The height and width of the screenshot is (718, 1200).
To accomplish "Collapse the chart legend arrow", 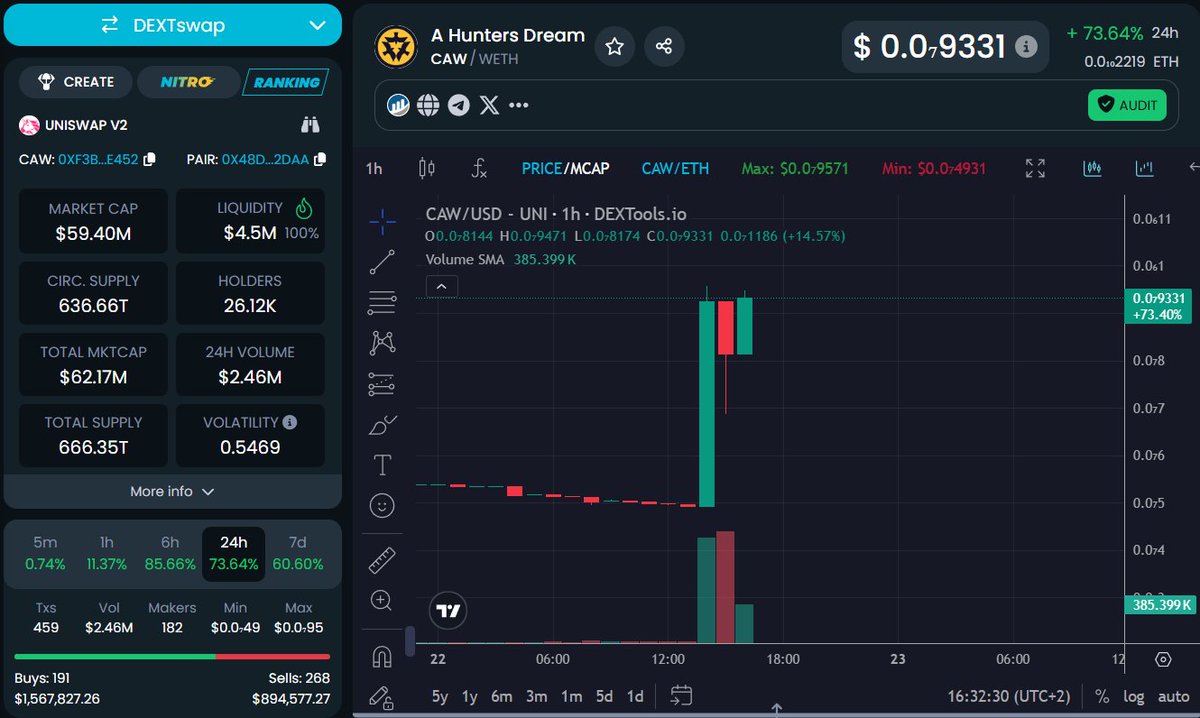I will (x=441, y=287).
